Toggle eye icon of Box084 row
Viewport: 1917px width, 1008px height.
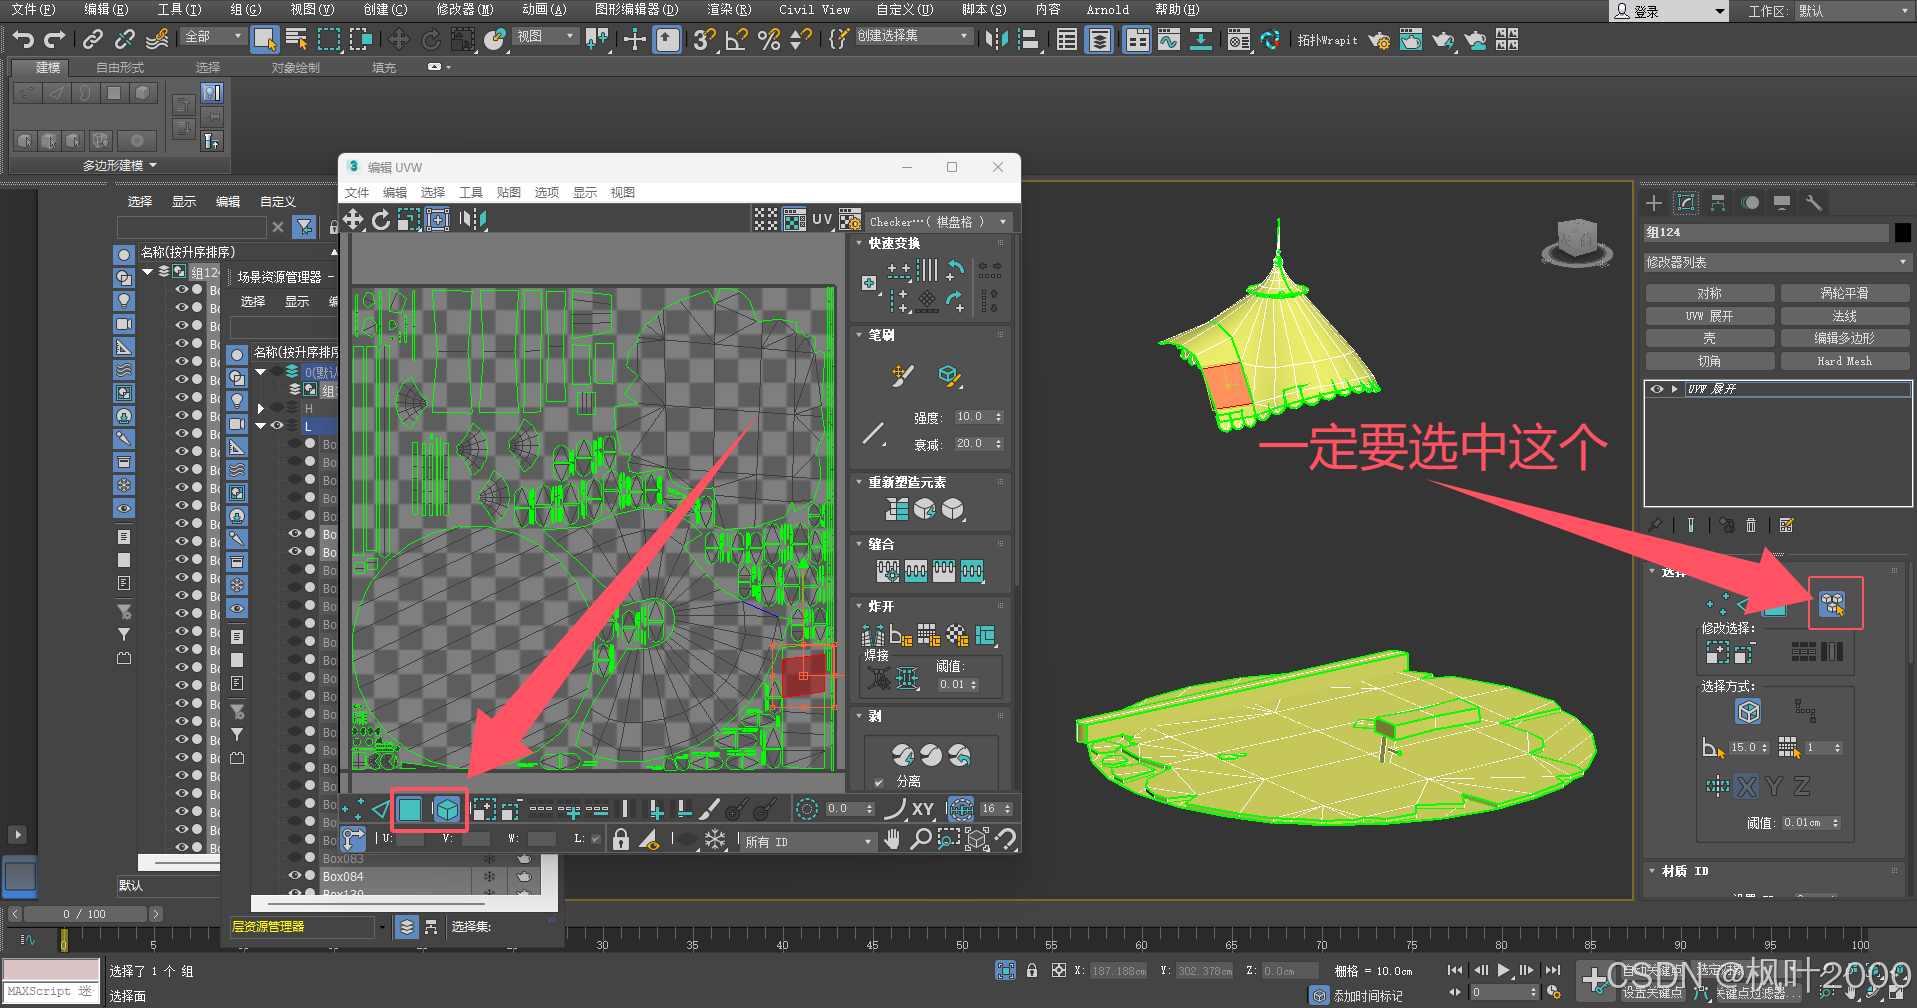295,876
